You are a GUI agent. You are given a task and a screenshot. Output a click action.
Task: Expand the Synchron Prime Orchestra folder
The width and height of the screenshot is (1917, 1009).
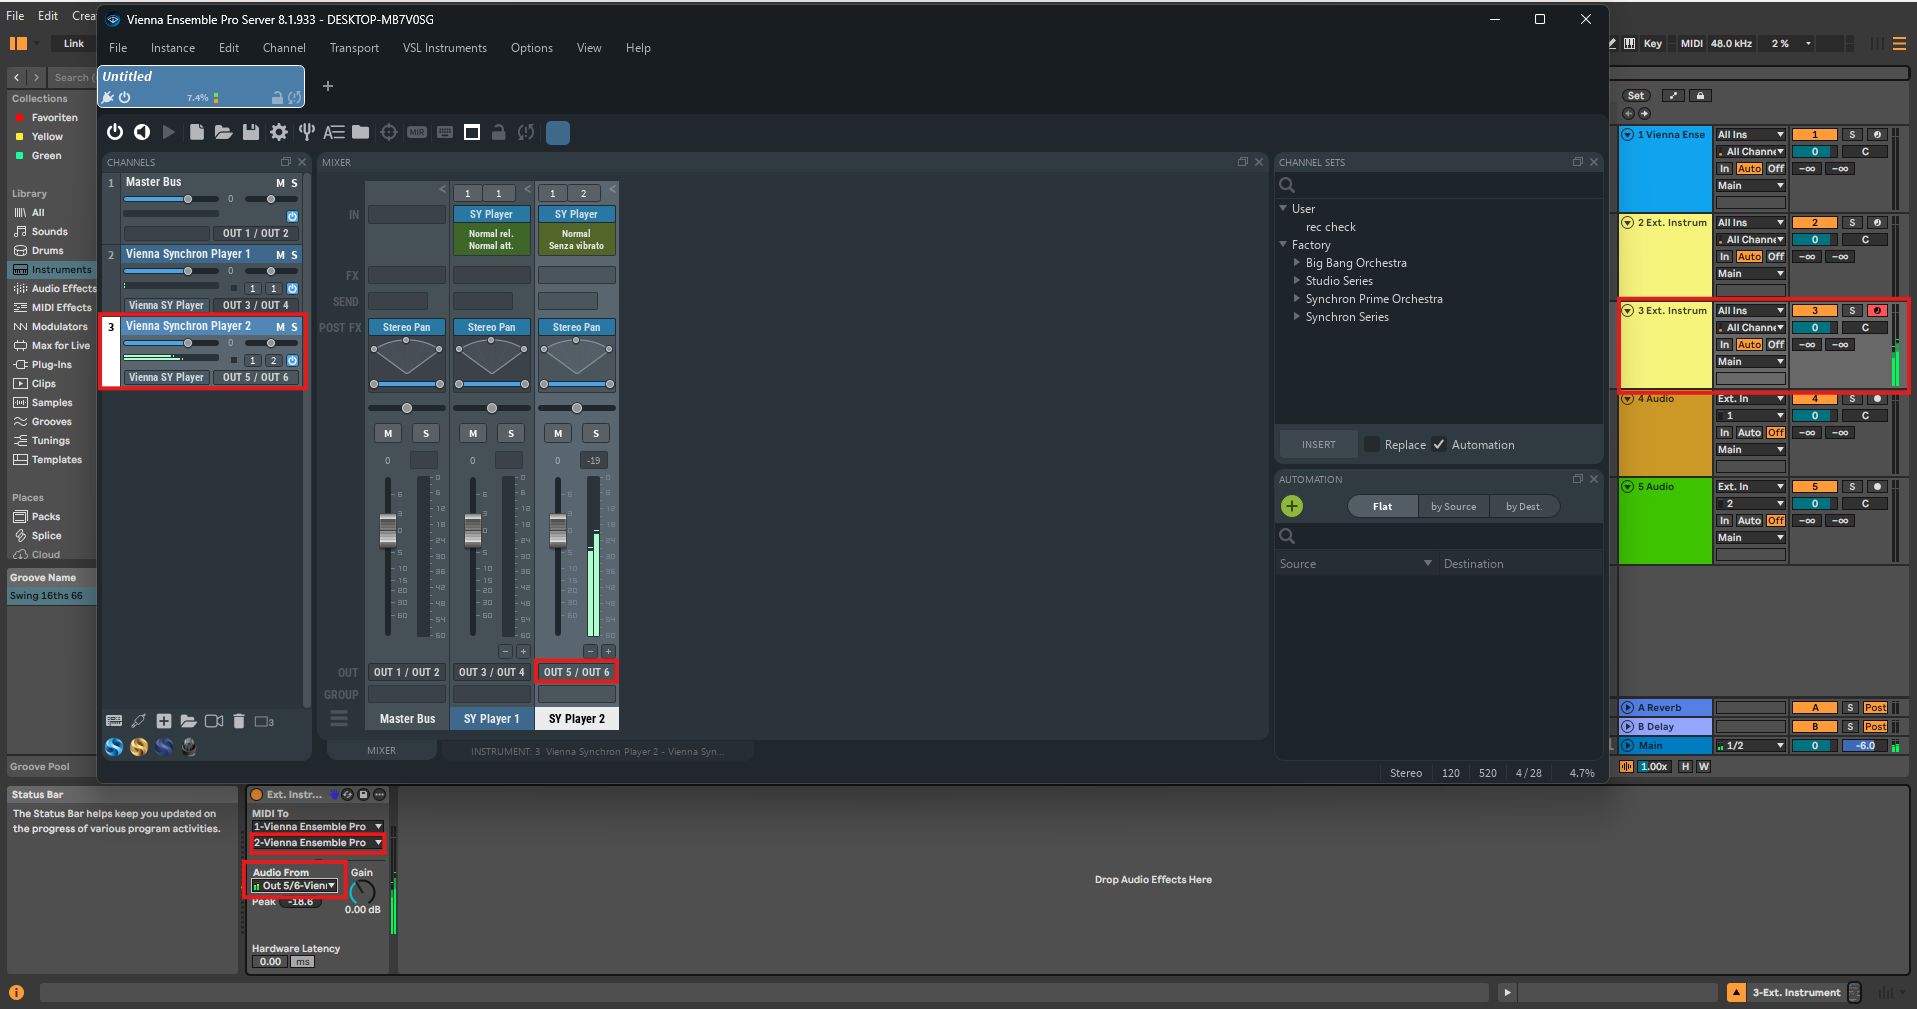[x=1297, y=299]
